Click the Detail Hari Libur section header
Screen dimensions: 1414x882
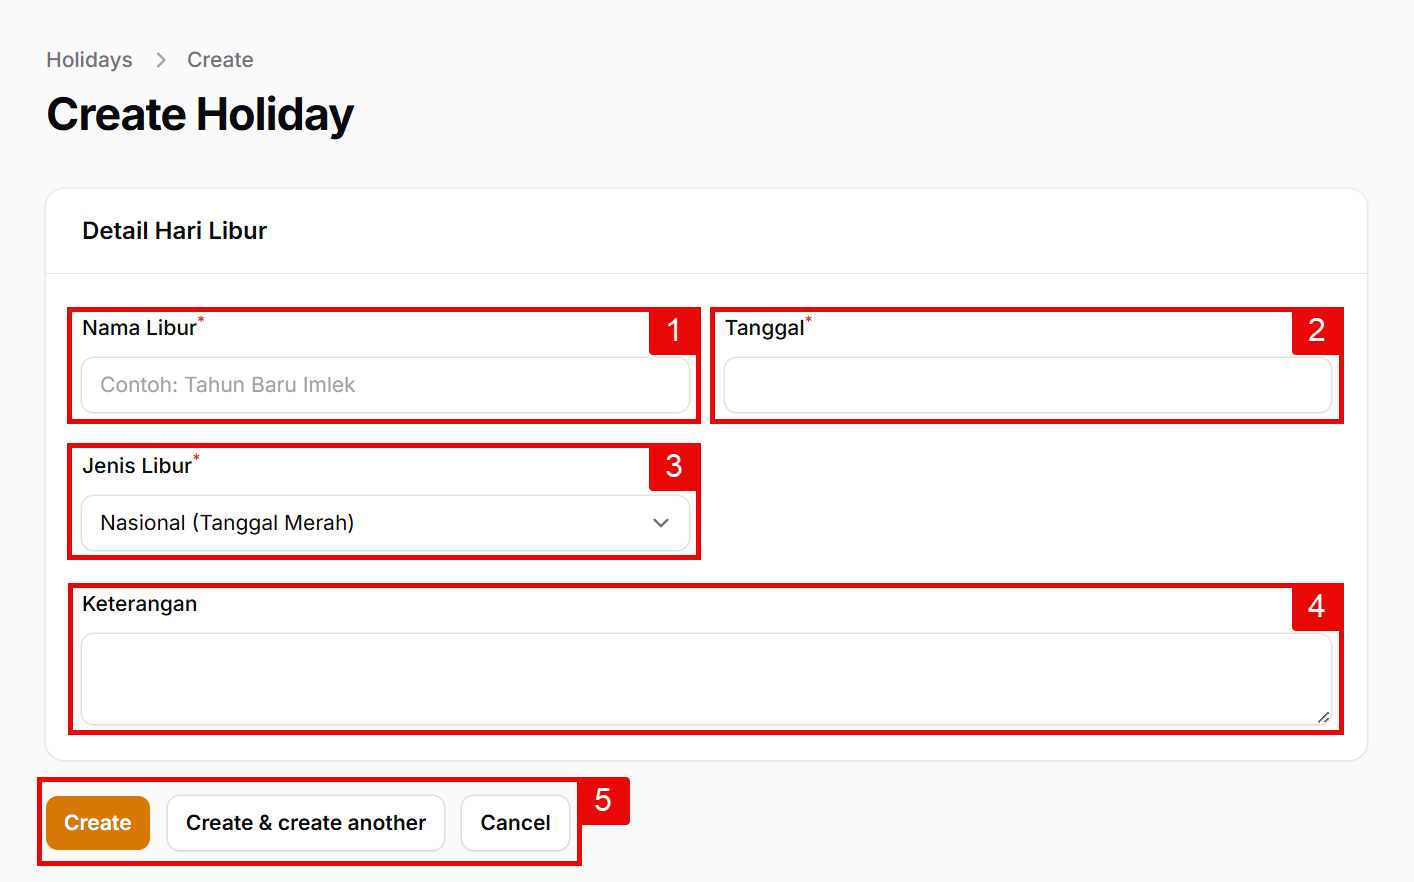[x=175, y=231]
